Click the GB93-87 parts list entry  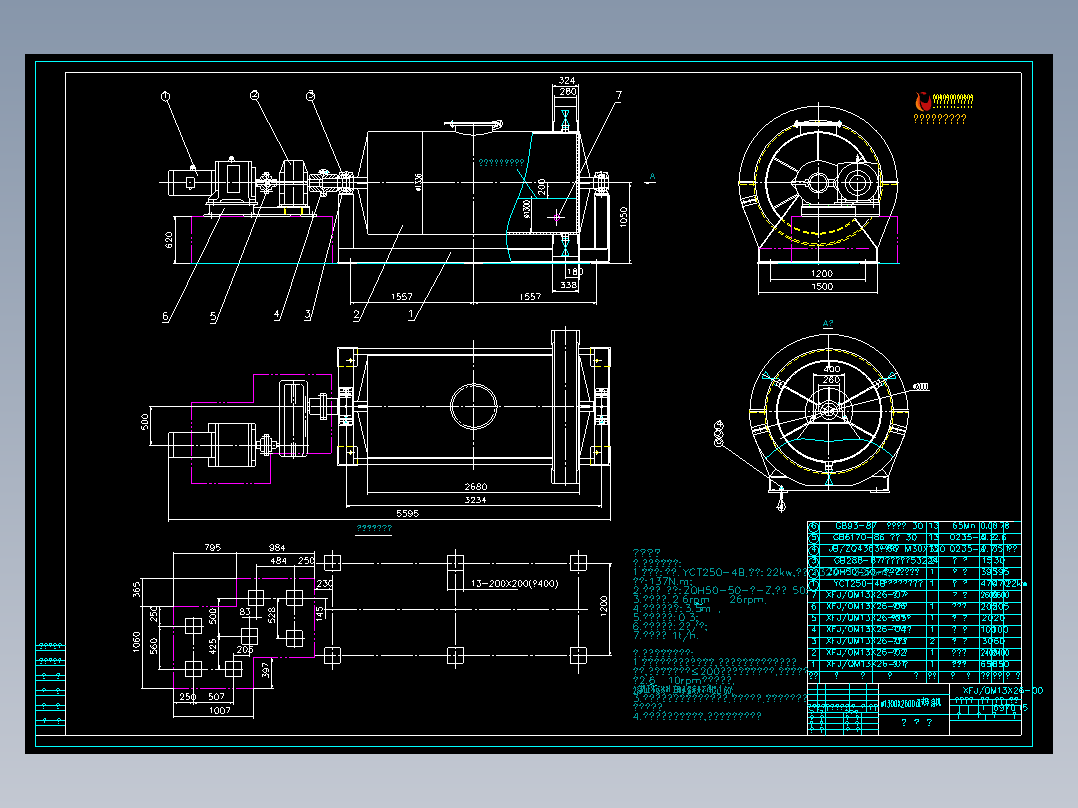click(x=854, y=526)
